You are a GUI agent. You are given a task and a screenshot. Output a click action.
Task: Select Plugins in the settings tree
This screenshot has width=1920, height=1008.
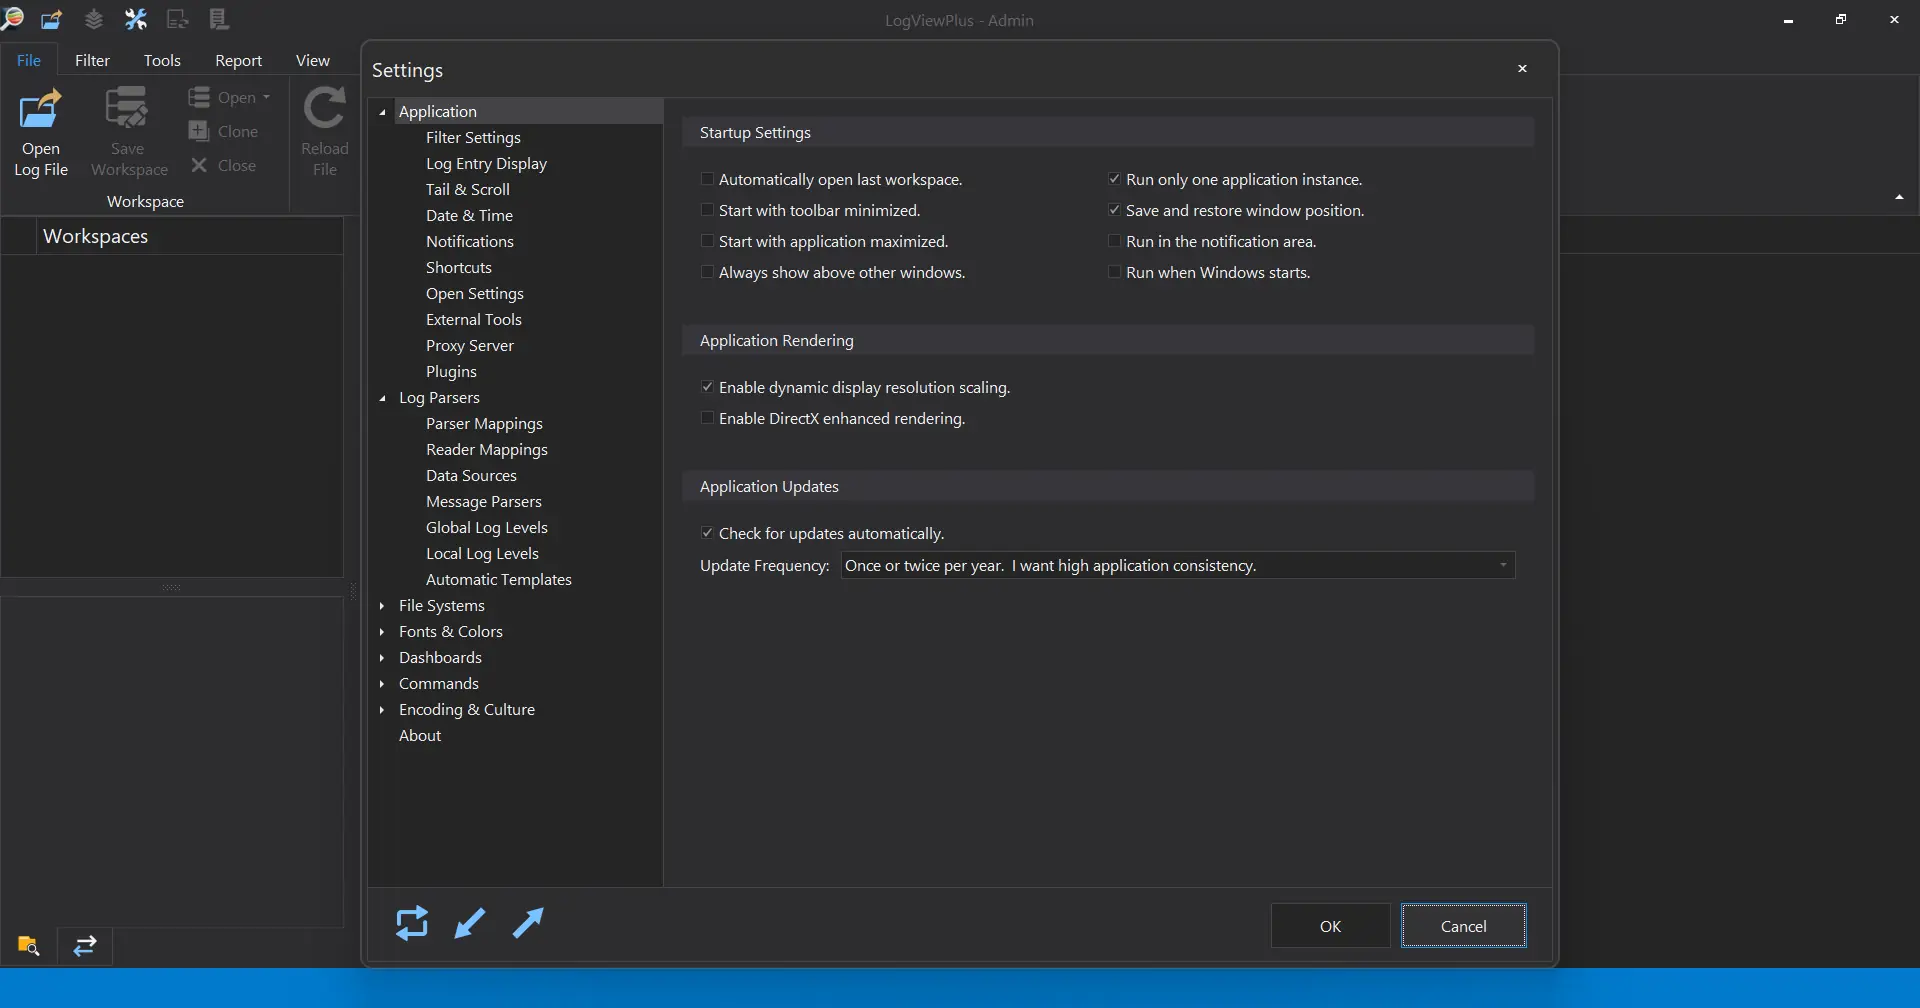click(x=451, y=371)
